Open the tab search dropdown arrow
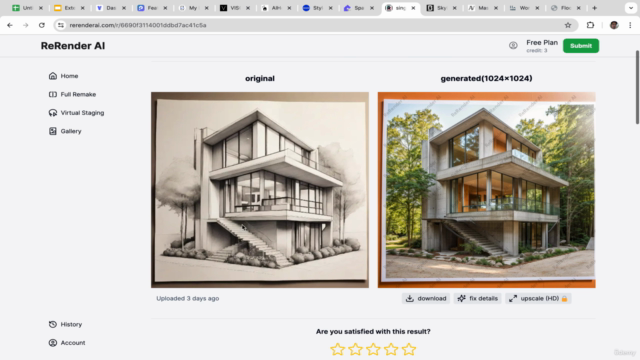The image size is (640, 360). [631, 8]
